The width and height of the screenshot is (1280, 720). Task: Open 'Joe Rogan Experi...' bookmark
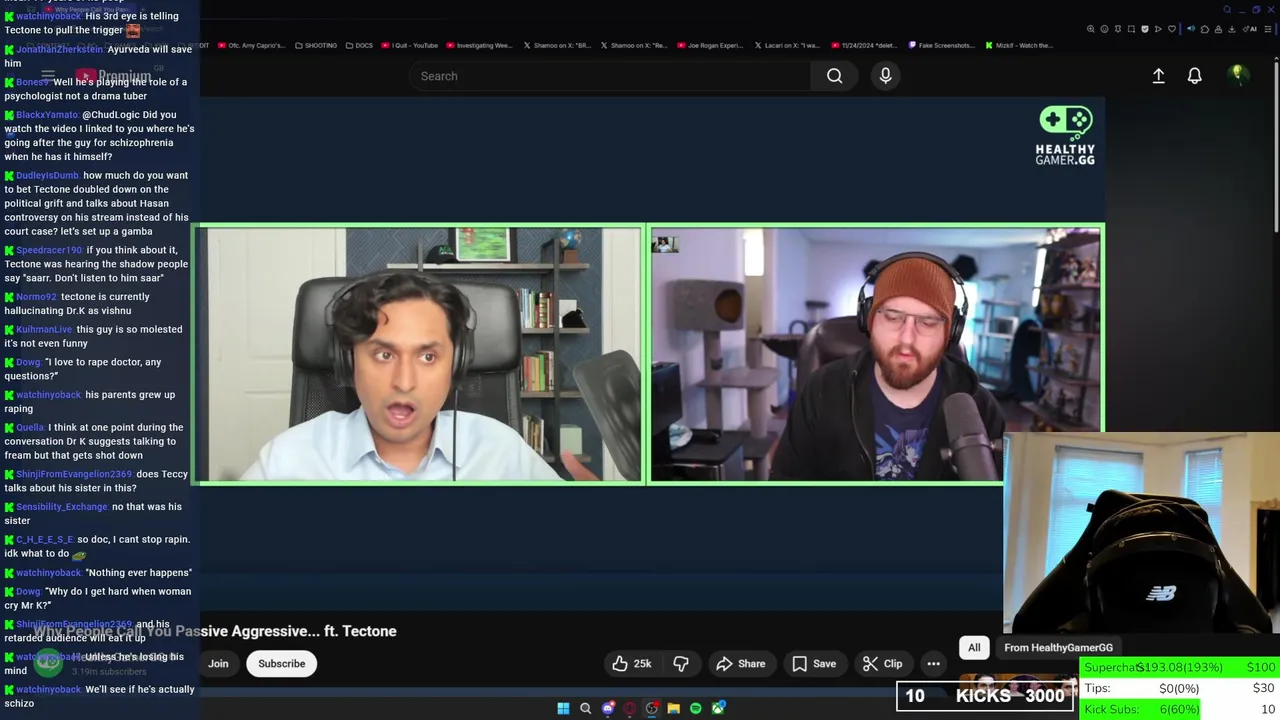point(711,45)
